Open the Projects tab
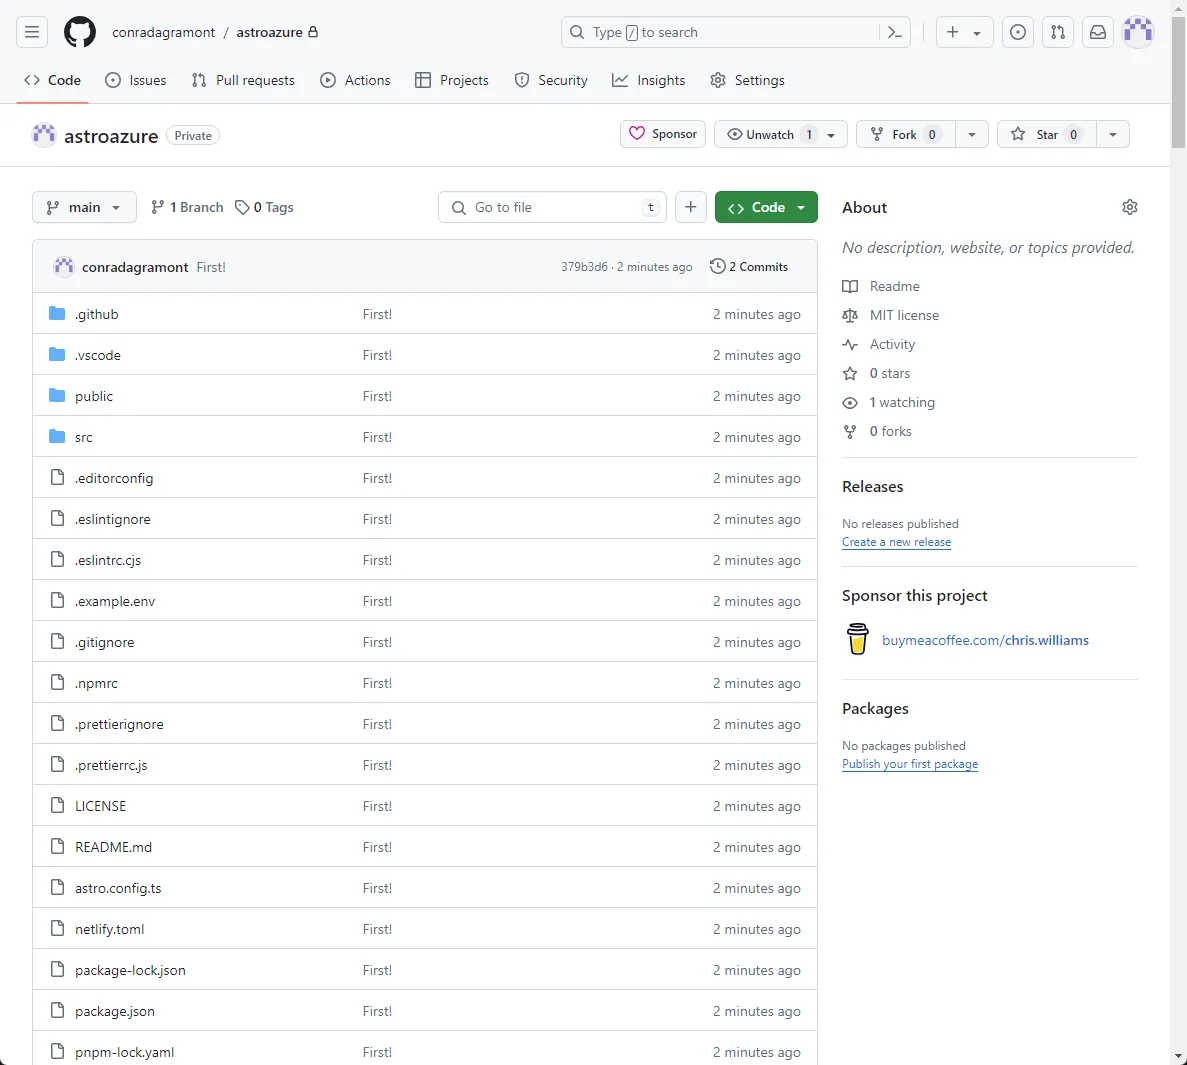1187x1065 pixels. click(452, 80)
